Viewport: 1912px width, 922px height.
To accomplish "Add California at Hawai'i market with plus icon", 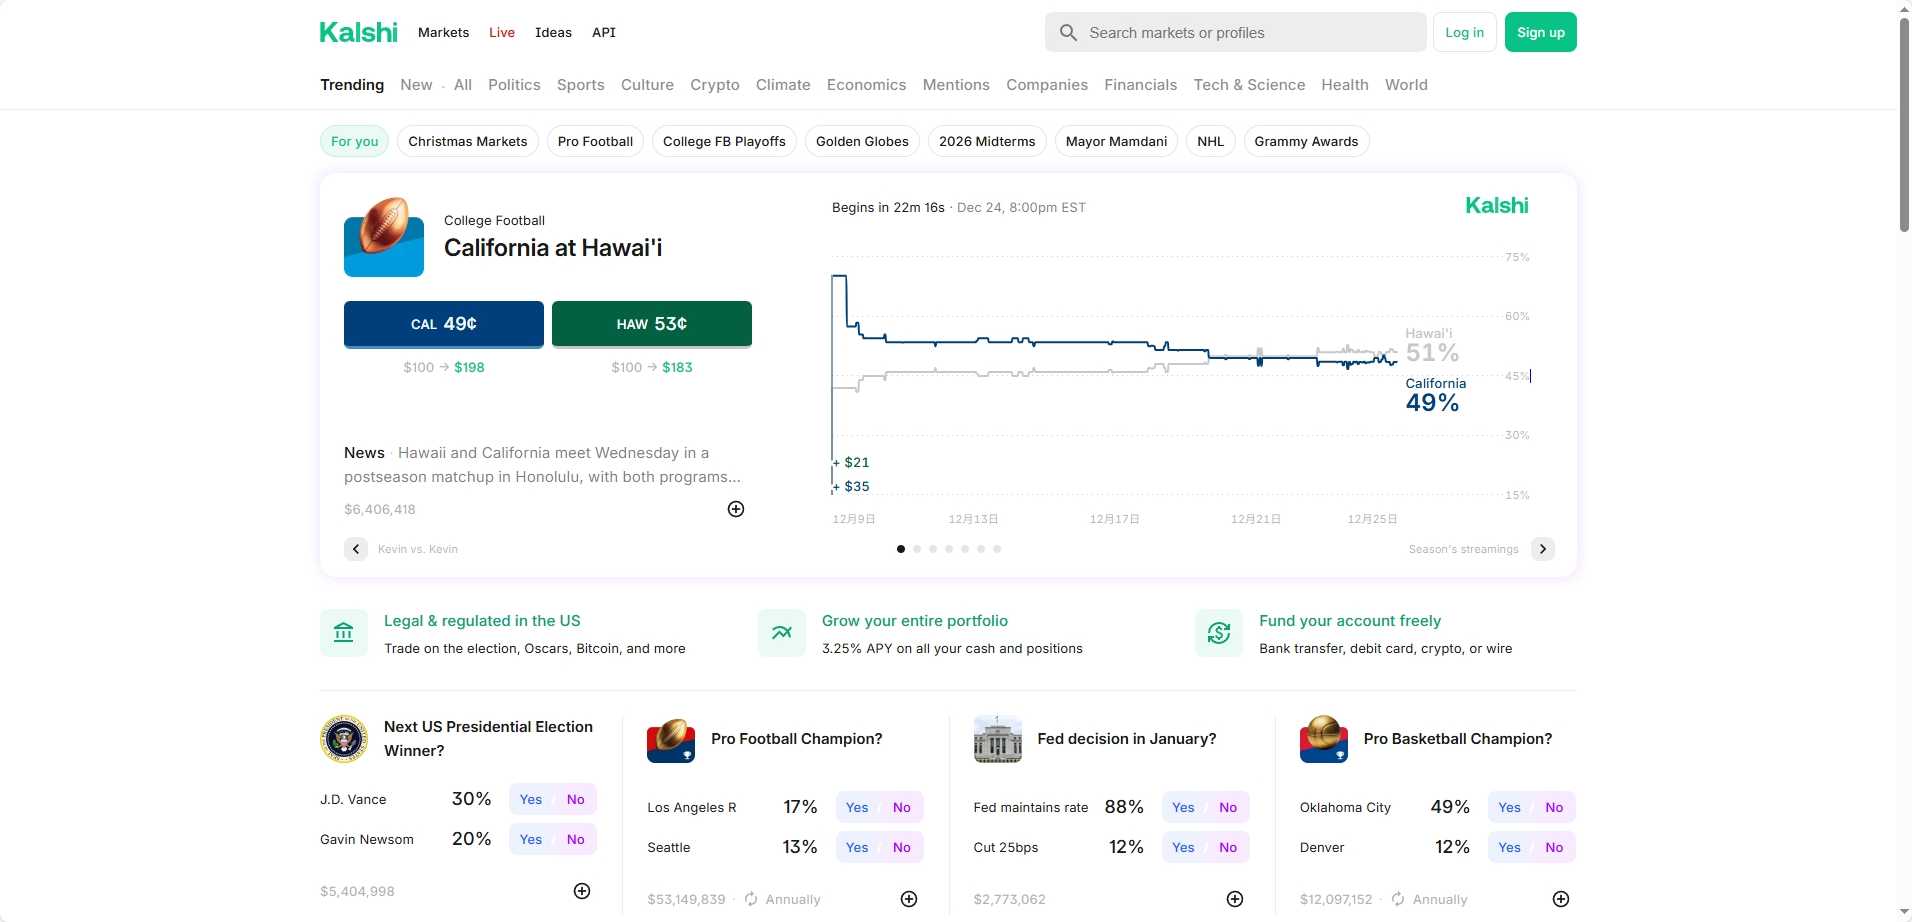I will click(736, 509).
